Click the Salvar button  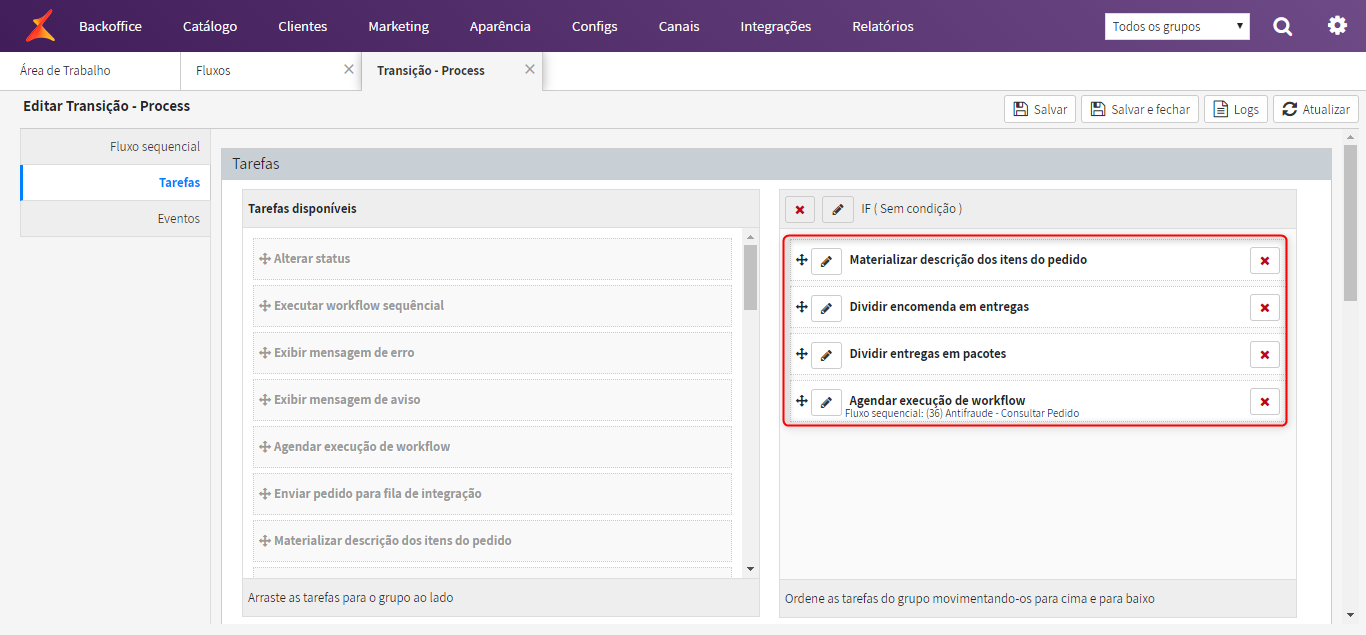[x=1040, y=109]
